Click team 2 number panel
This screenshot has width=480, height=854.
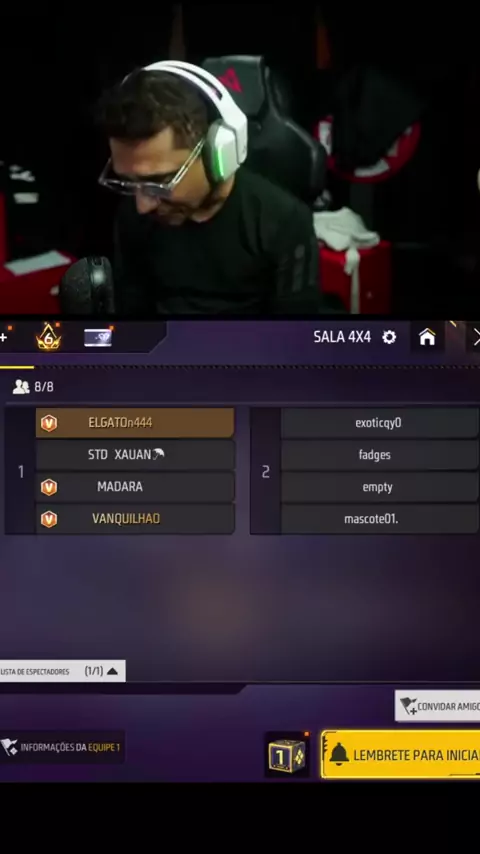(x=265, y=471)
